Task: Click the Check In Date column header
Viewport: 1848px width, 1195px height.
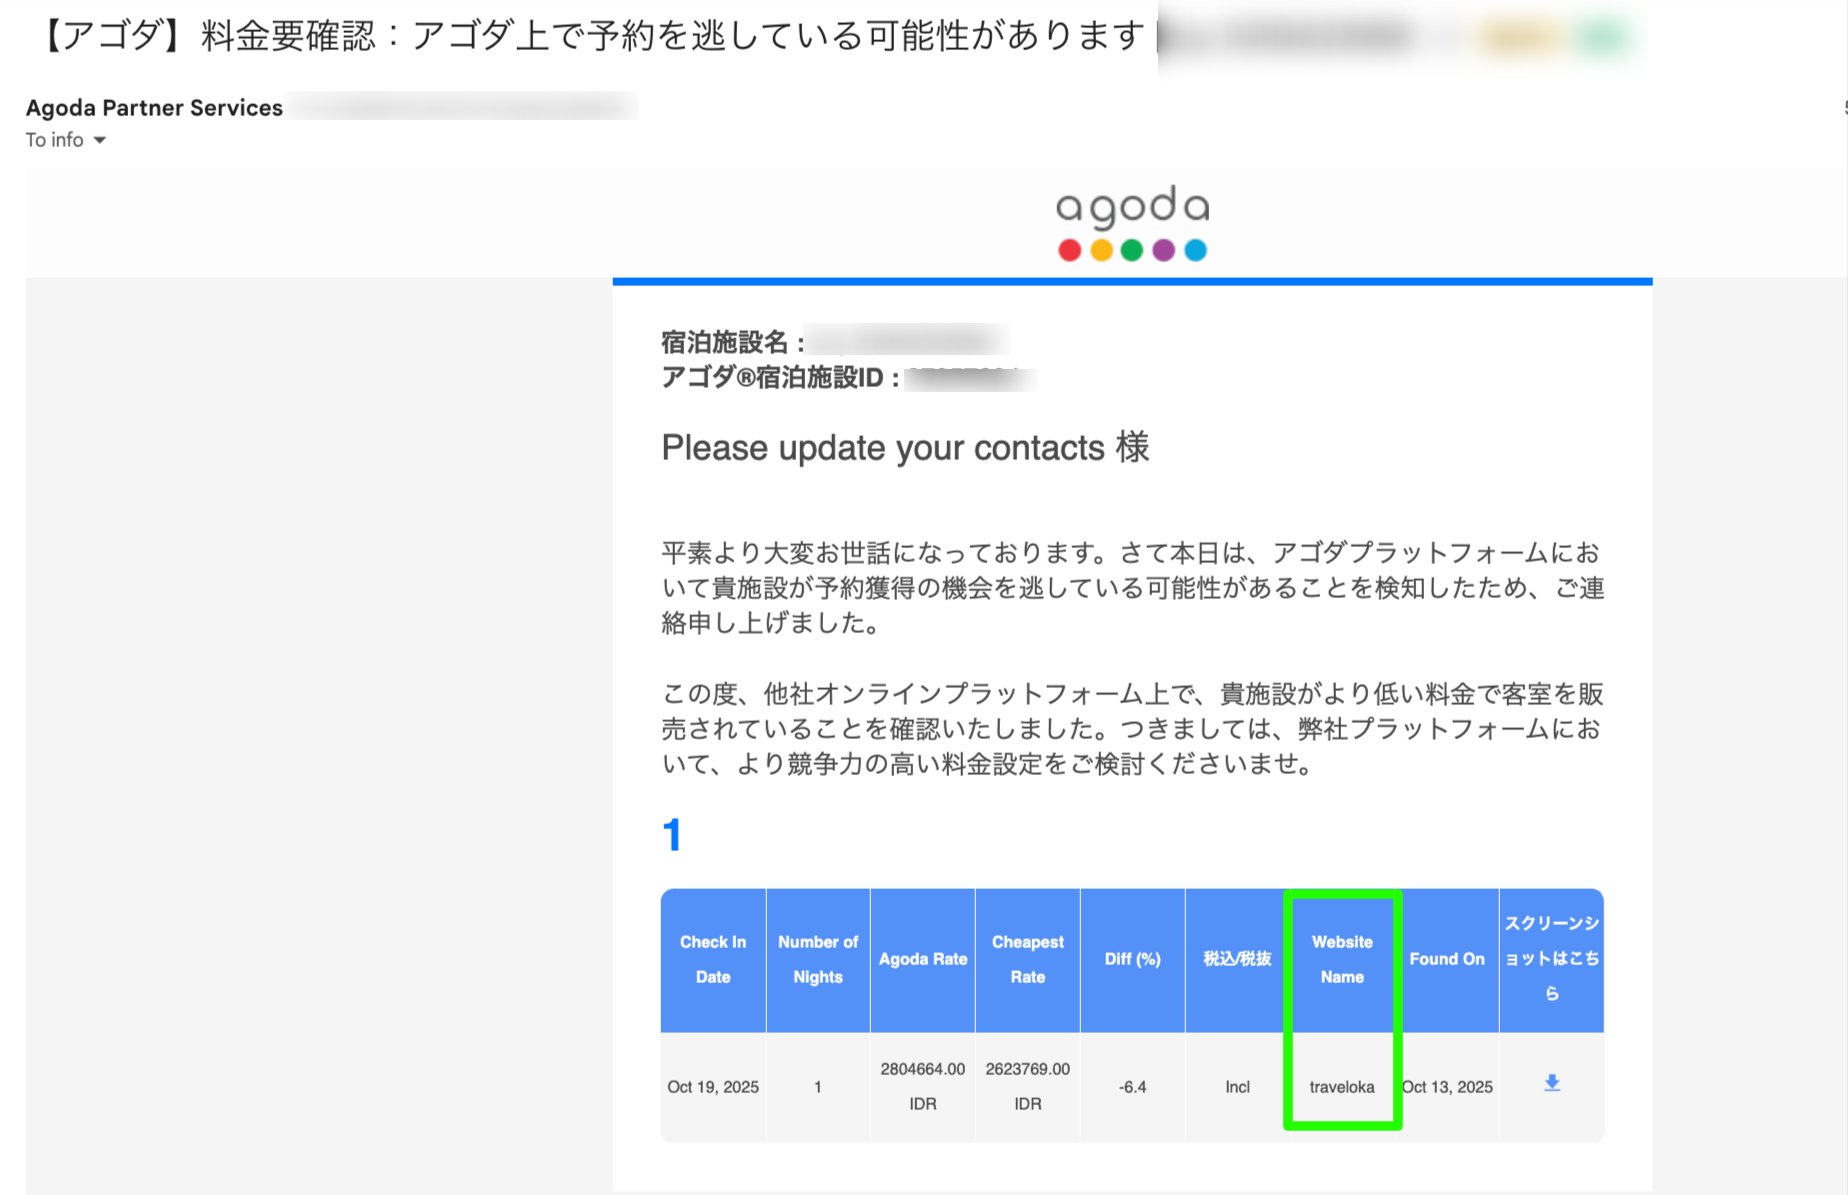Action: (x=712, y=958)
